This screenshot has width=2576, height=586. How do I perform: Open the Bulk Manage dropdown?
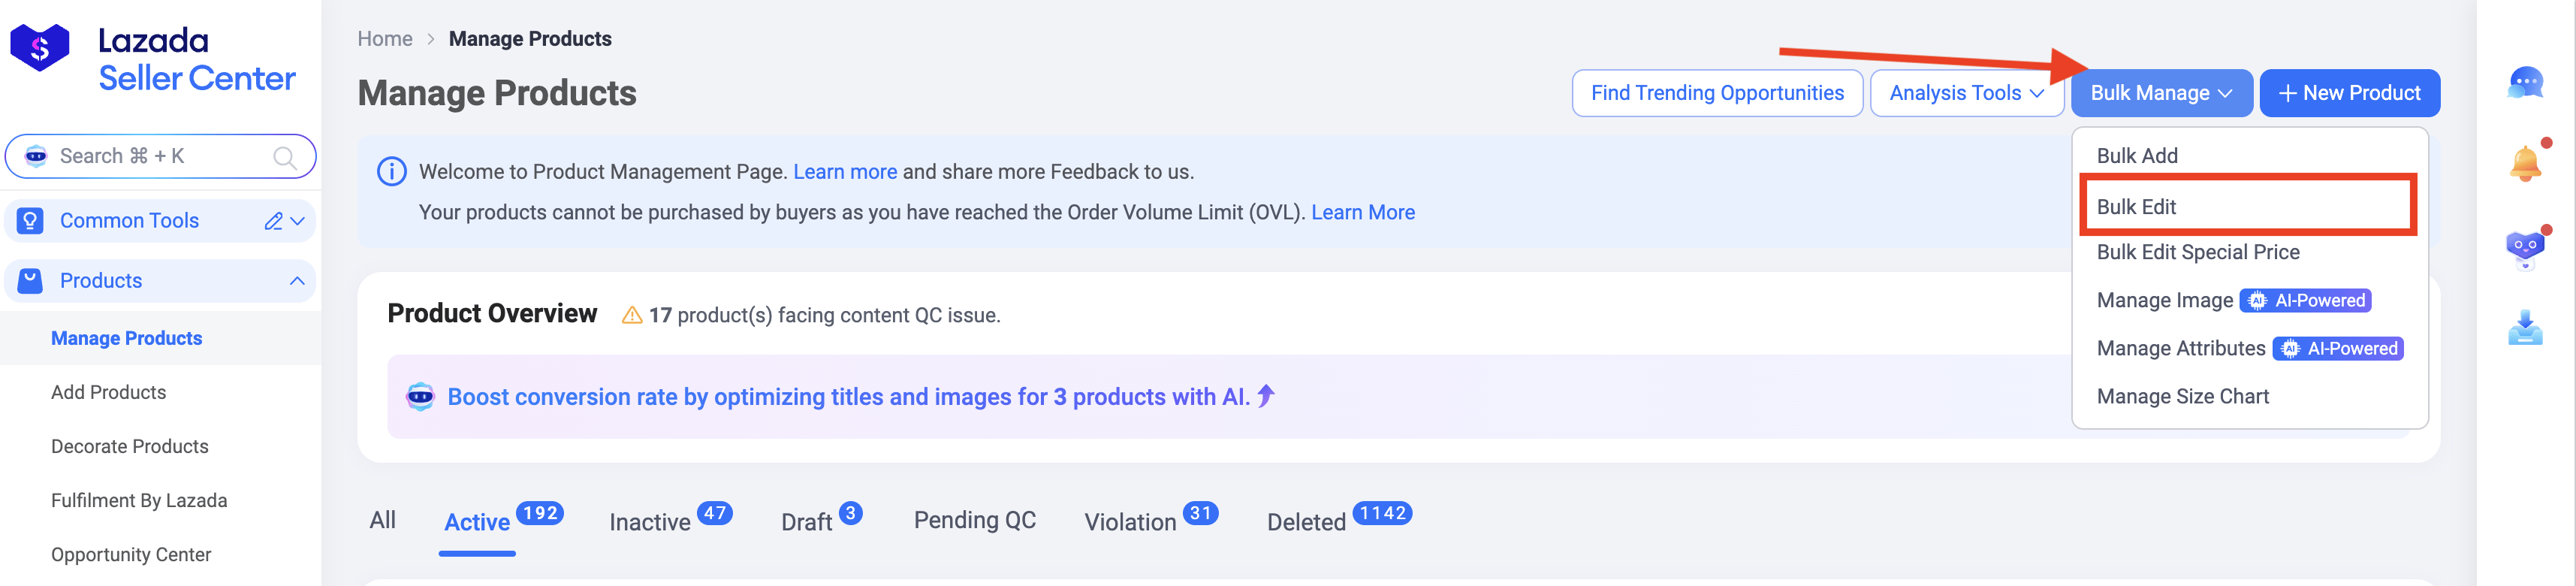2161,92
